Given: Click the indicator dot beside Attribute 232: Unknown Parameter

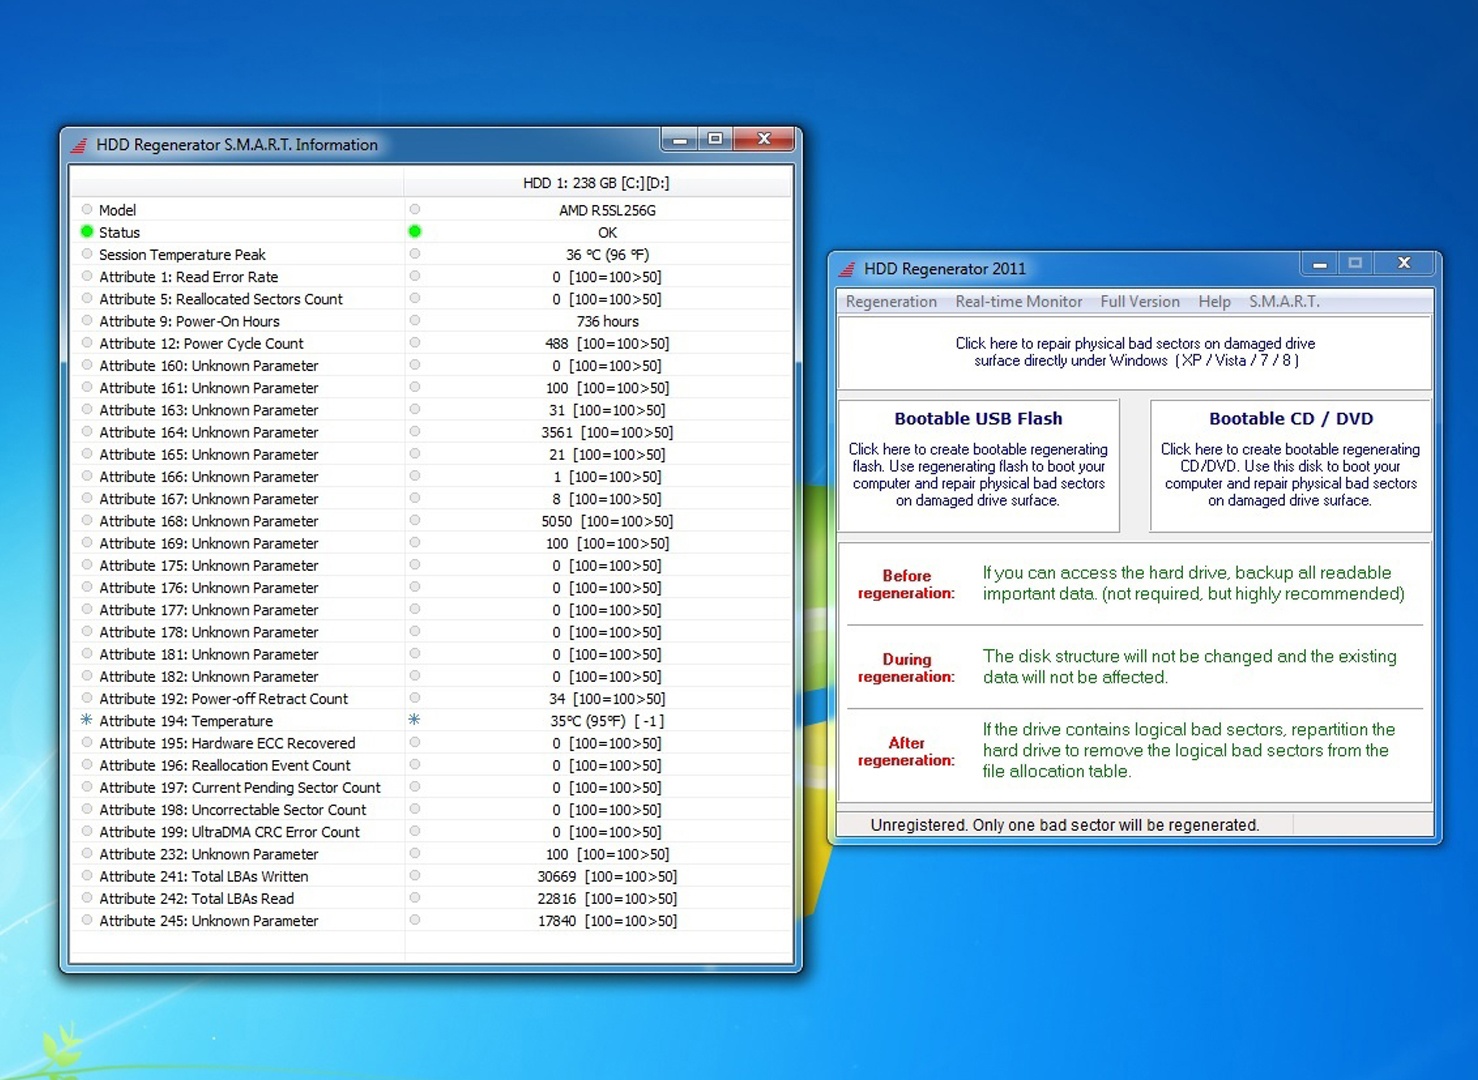Looking at the screenshot, I should [87, 853].
